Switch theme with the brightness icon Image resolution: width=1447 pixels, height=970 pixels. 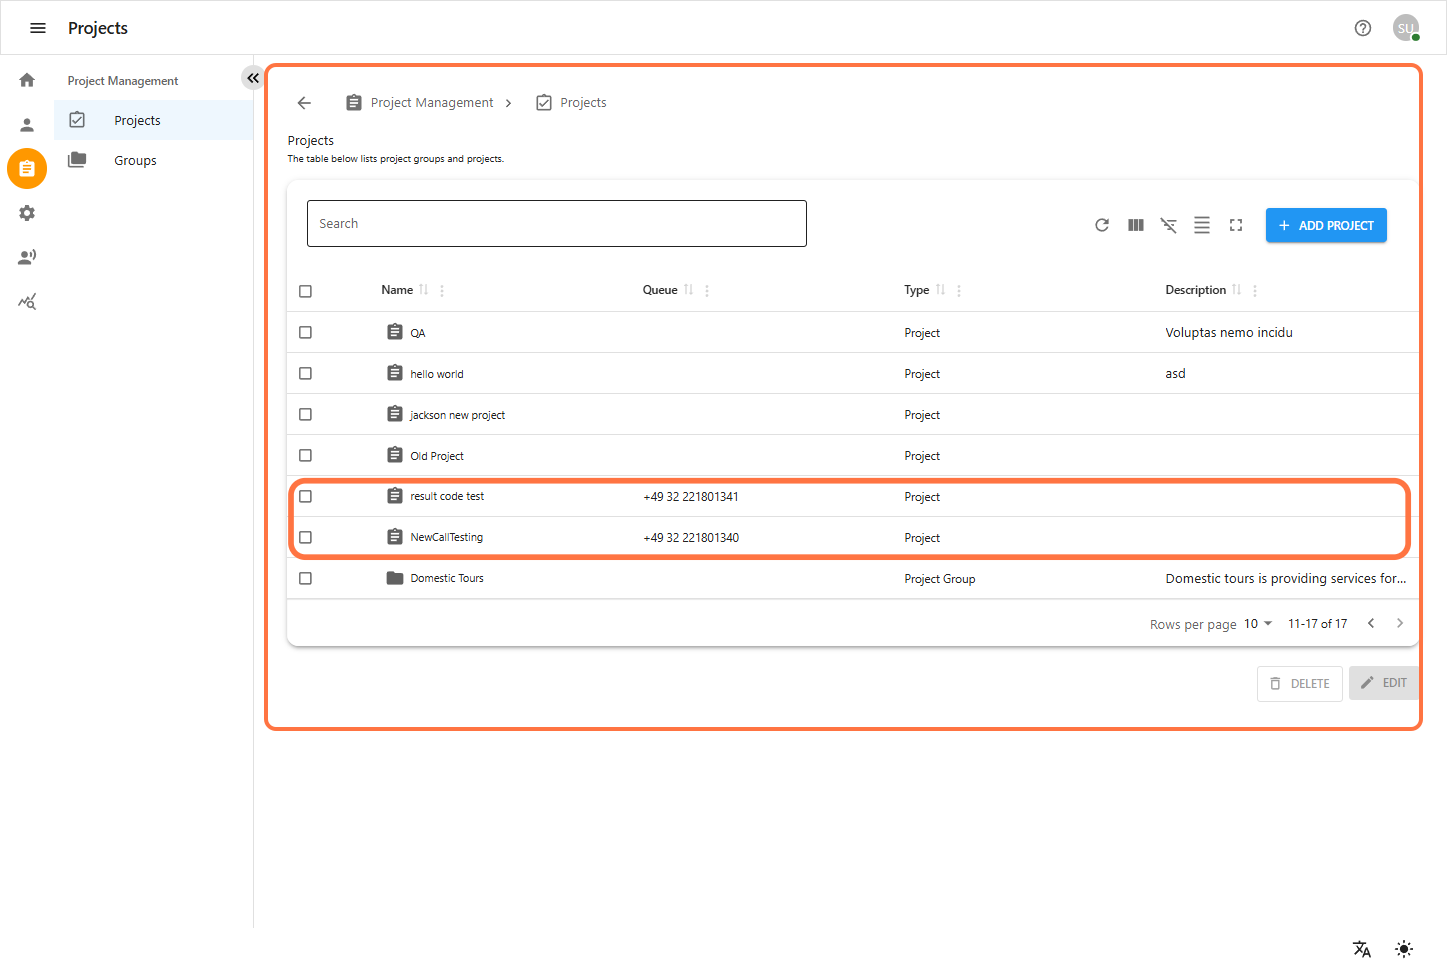click(1404, 949)
